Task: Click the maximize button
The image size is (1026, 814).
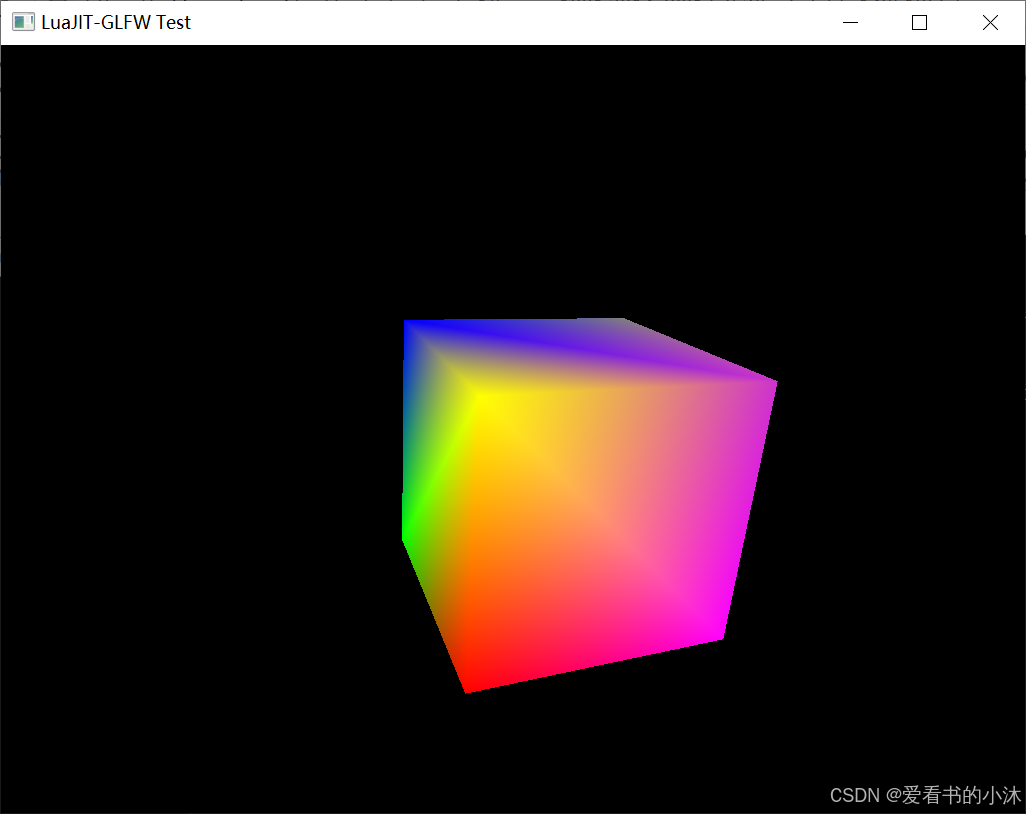Action: tap(919, 22)
